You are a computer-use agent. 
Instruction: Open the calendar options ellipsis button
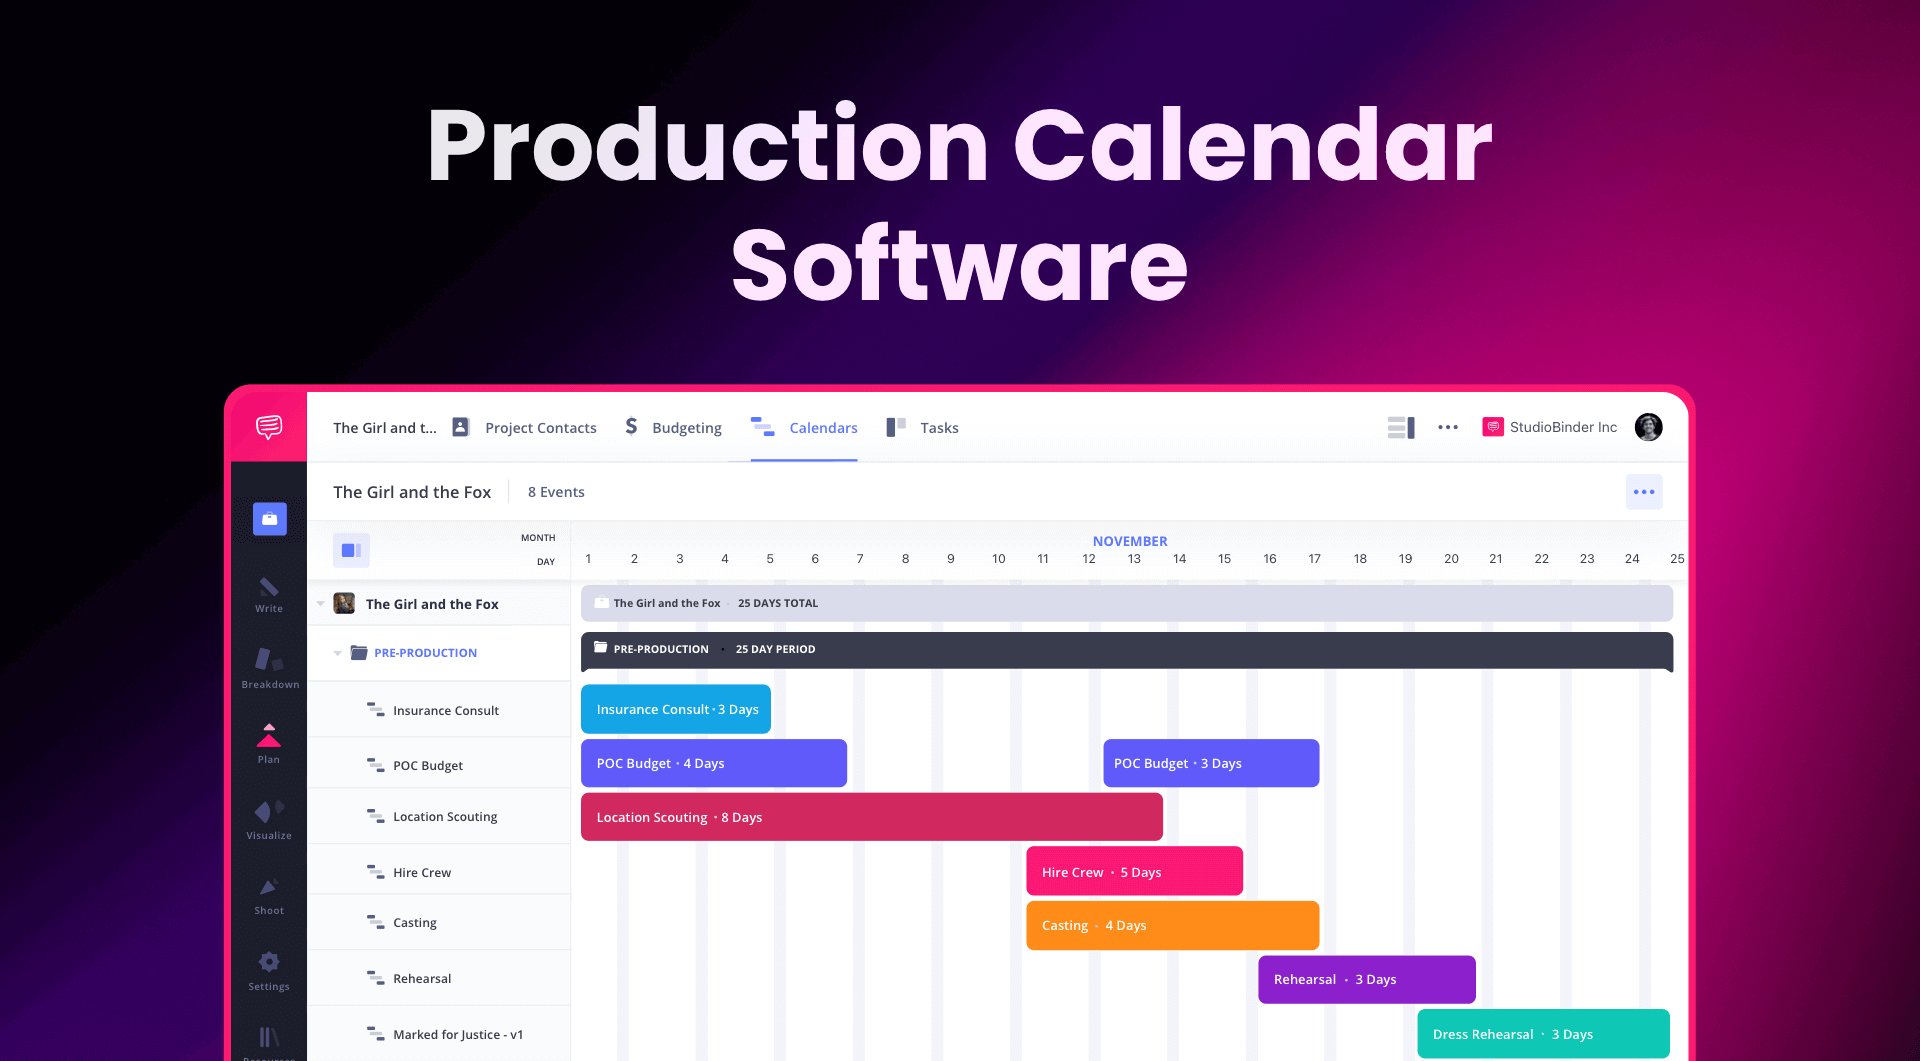[x=1644, y=491]
